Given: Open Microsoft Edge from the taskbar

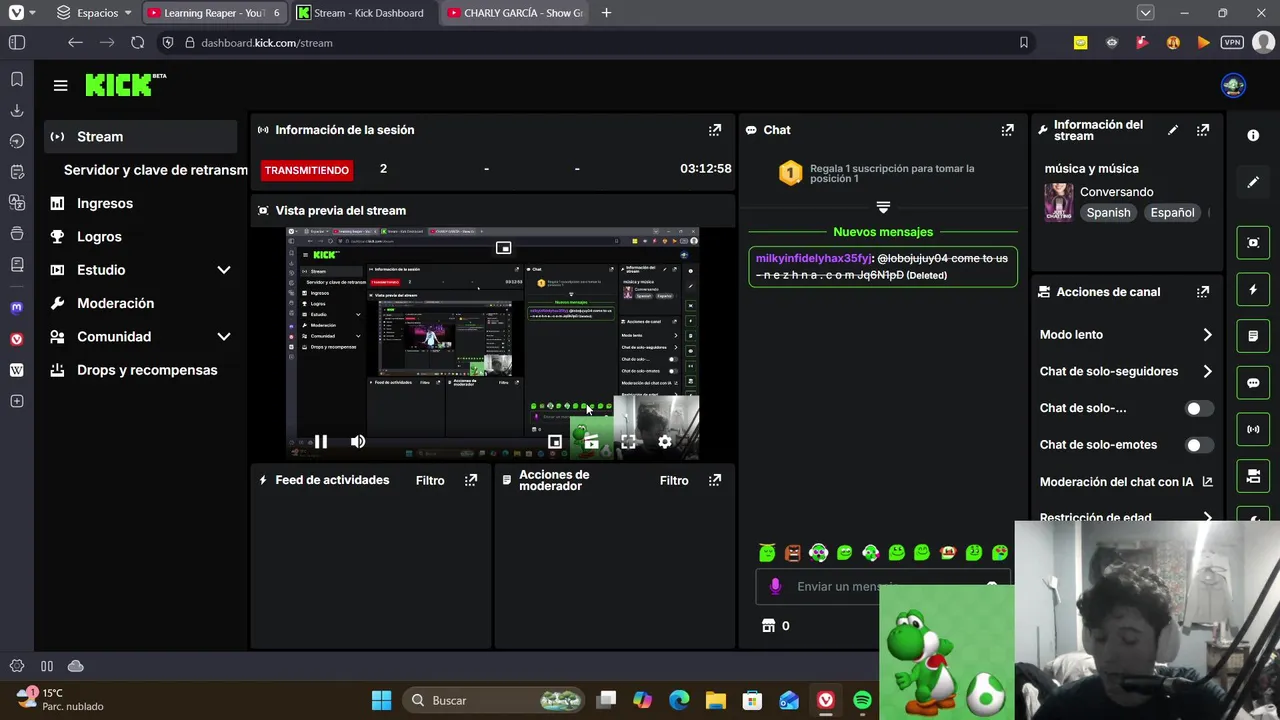Looking at the screenshot, I should 679,700.
